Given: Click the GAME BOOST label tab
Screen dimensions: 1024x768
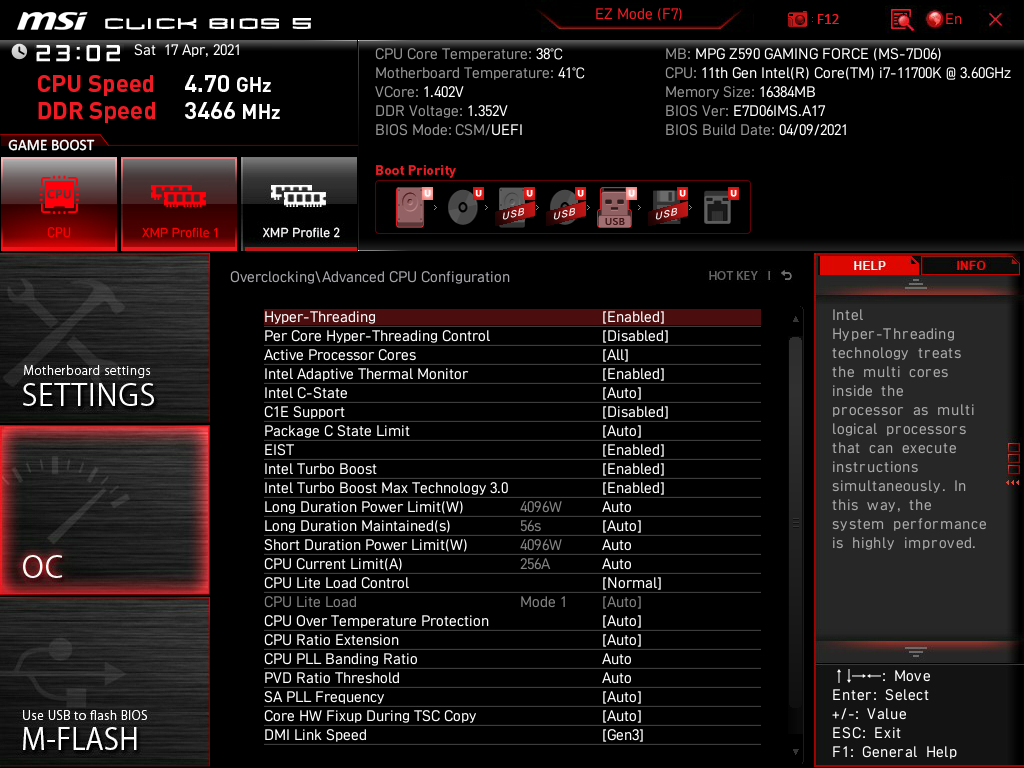Looking at the screenshot, I should (51, 145).
